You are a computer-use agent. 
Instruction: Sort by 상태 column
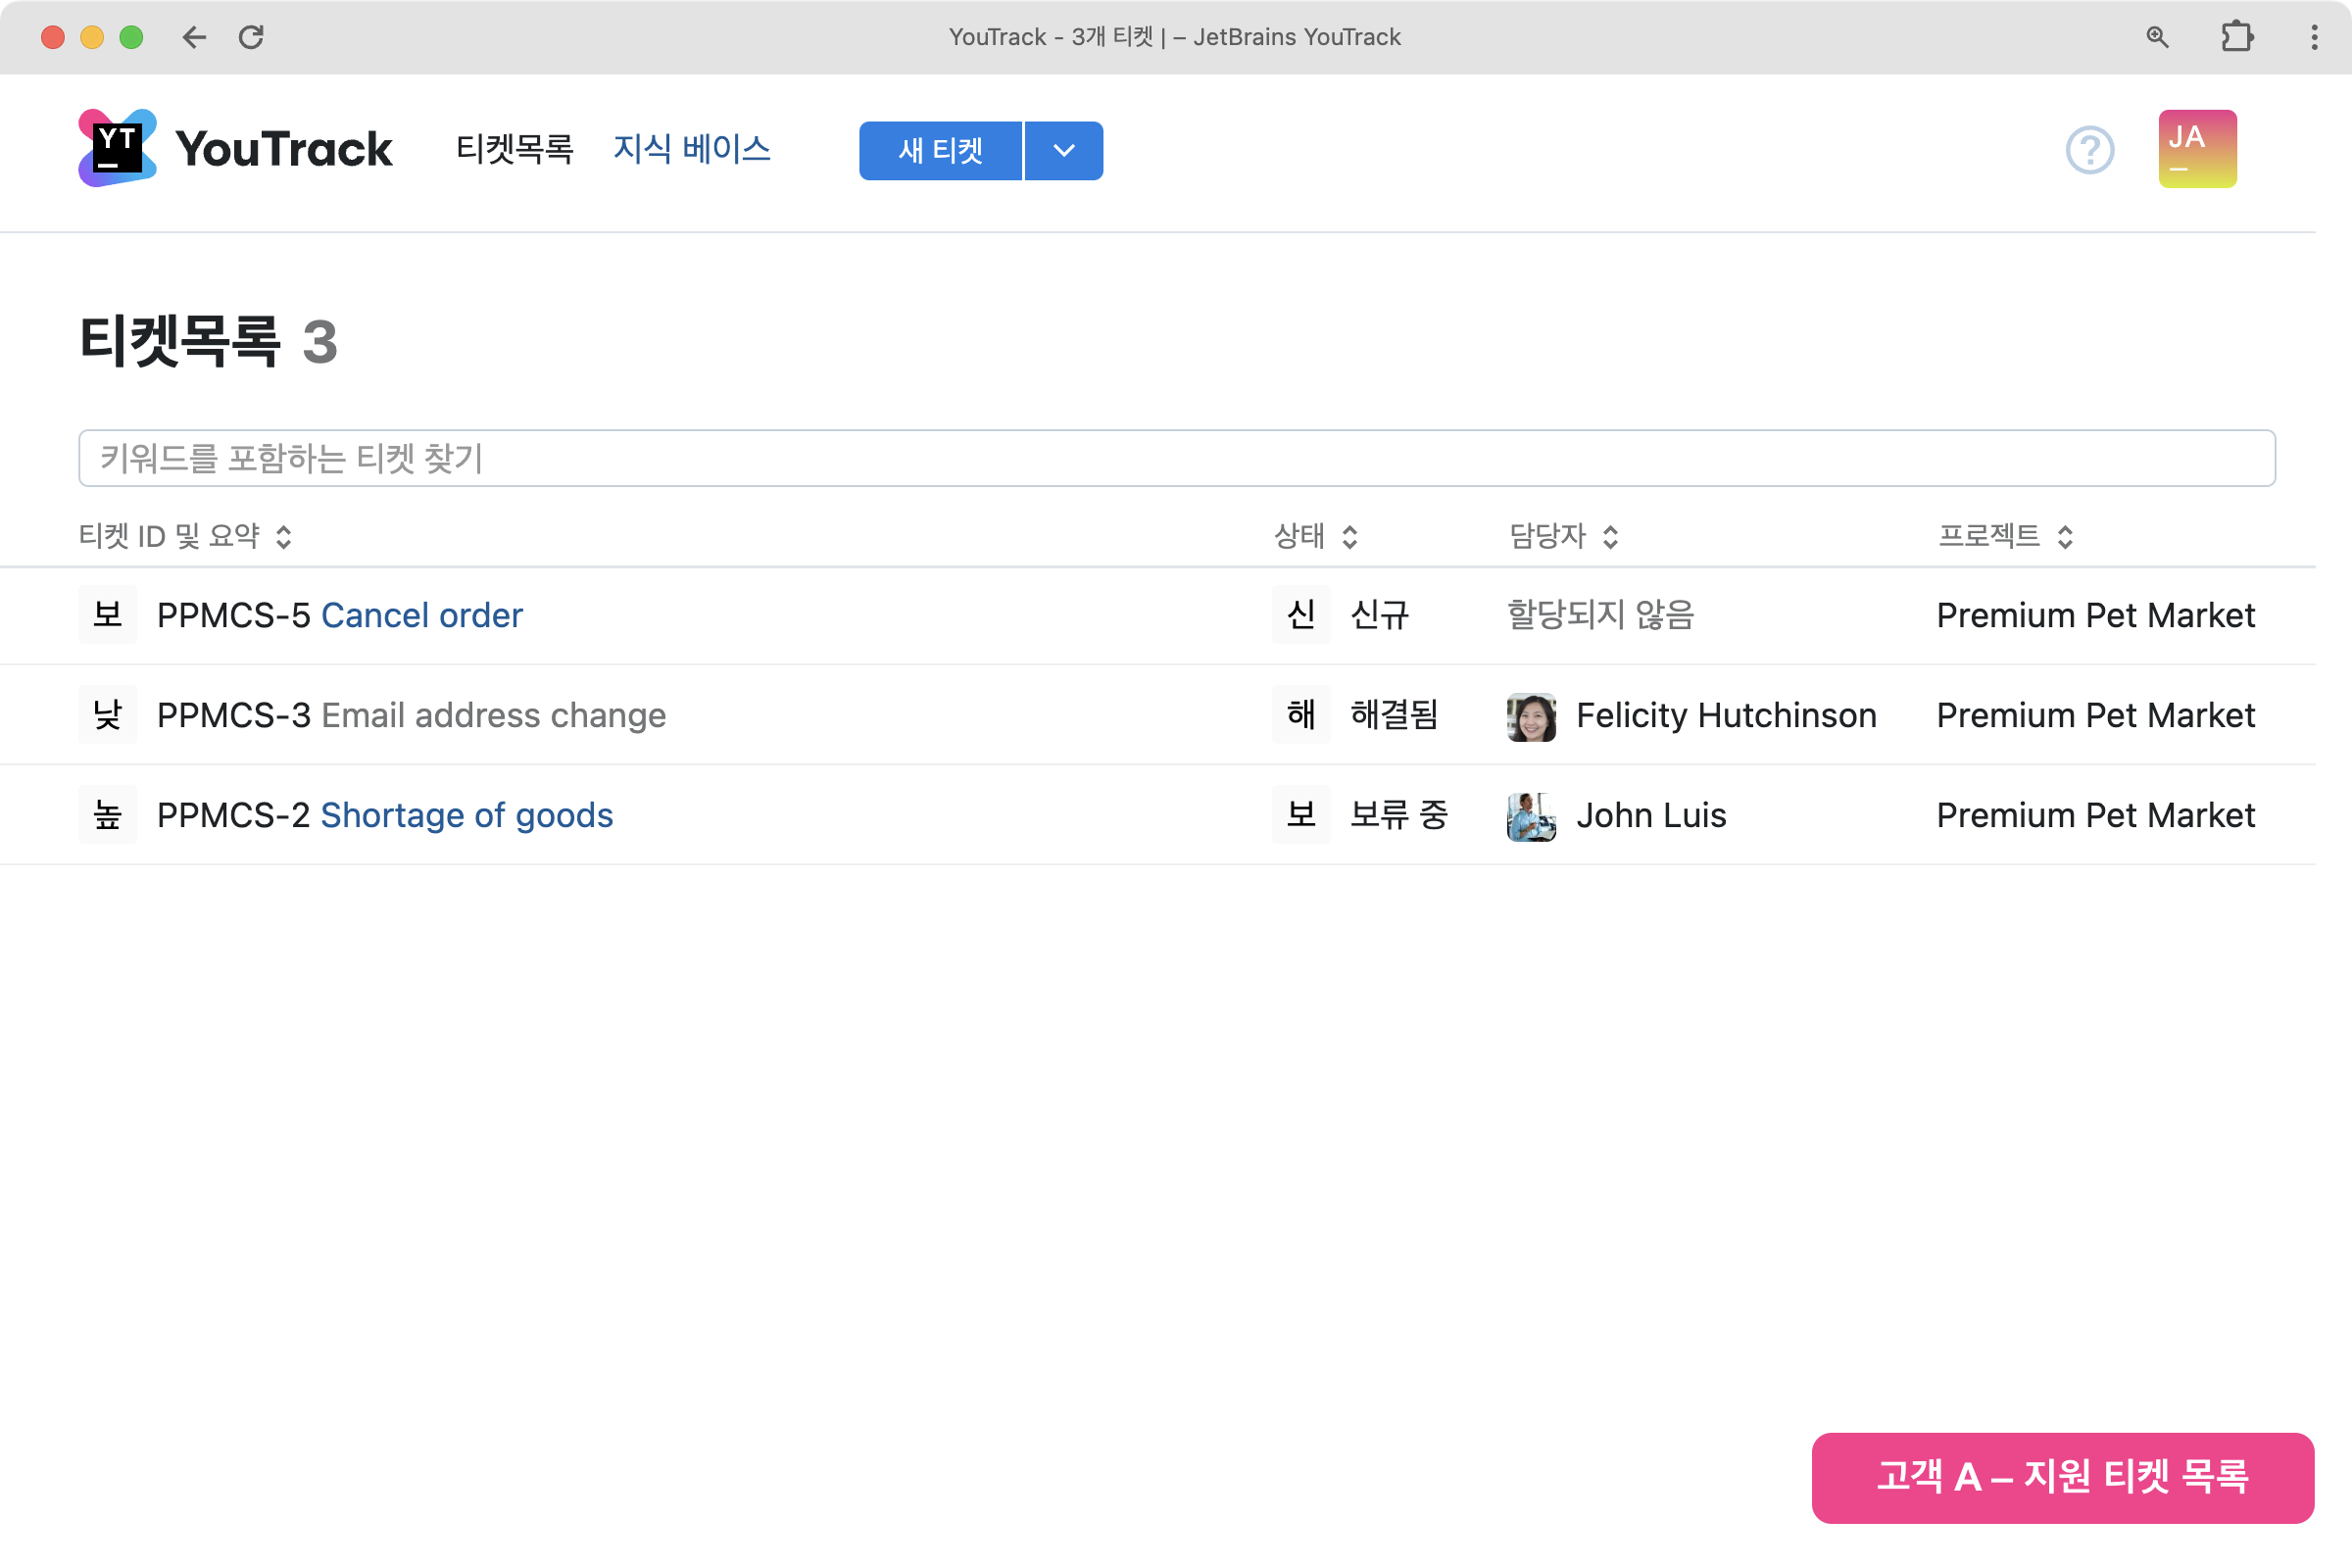(x=1315, y=536)
